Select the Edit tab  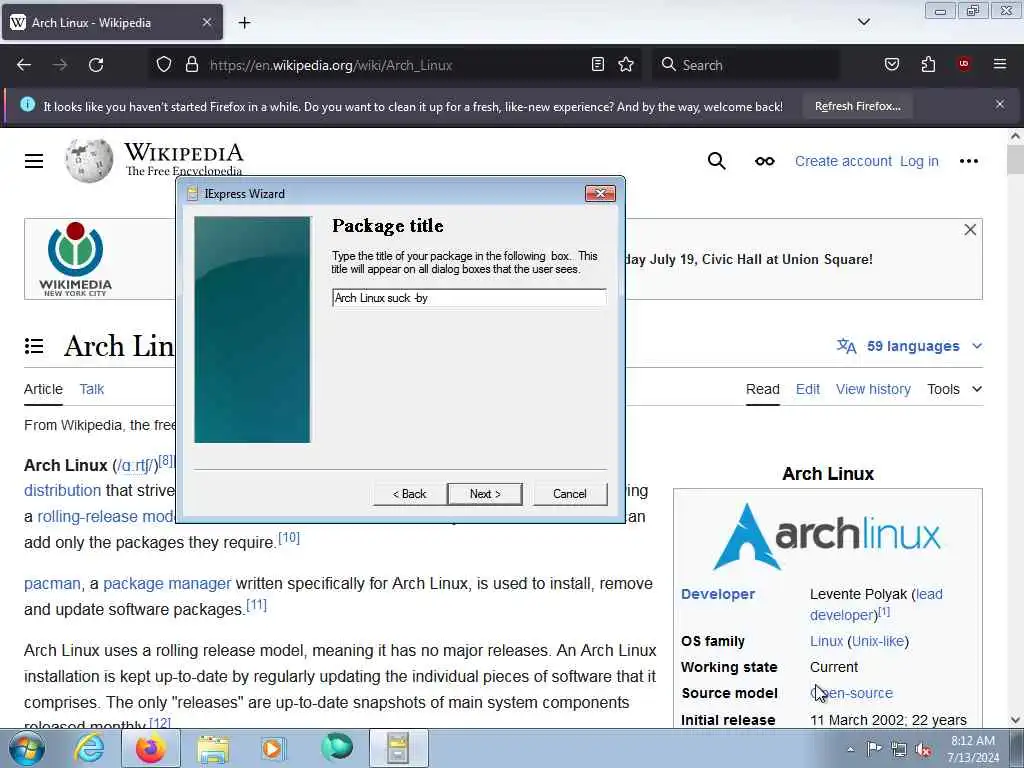807,389
